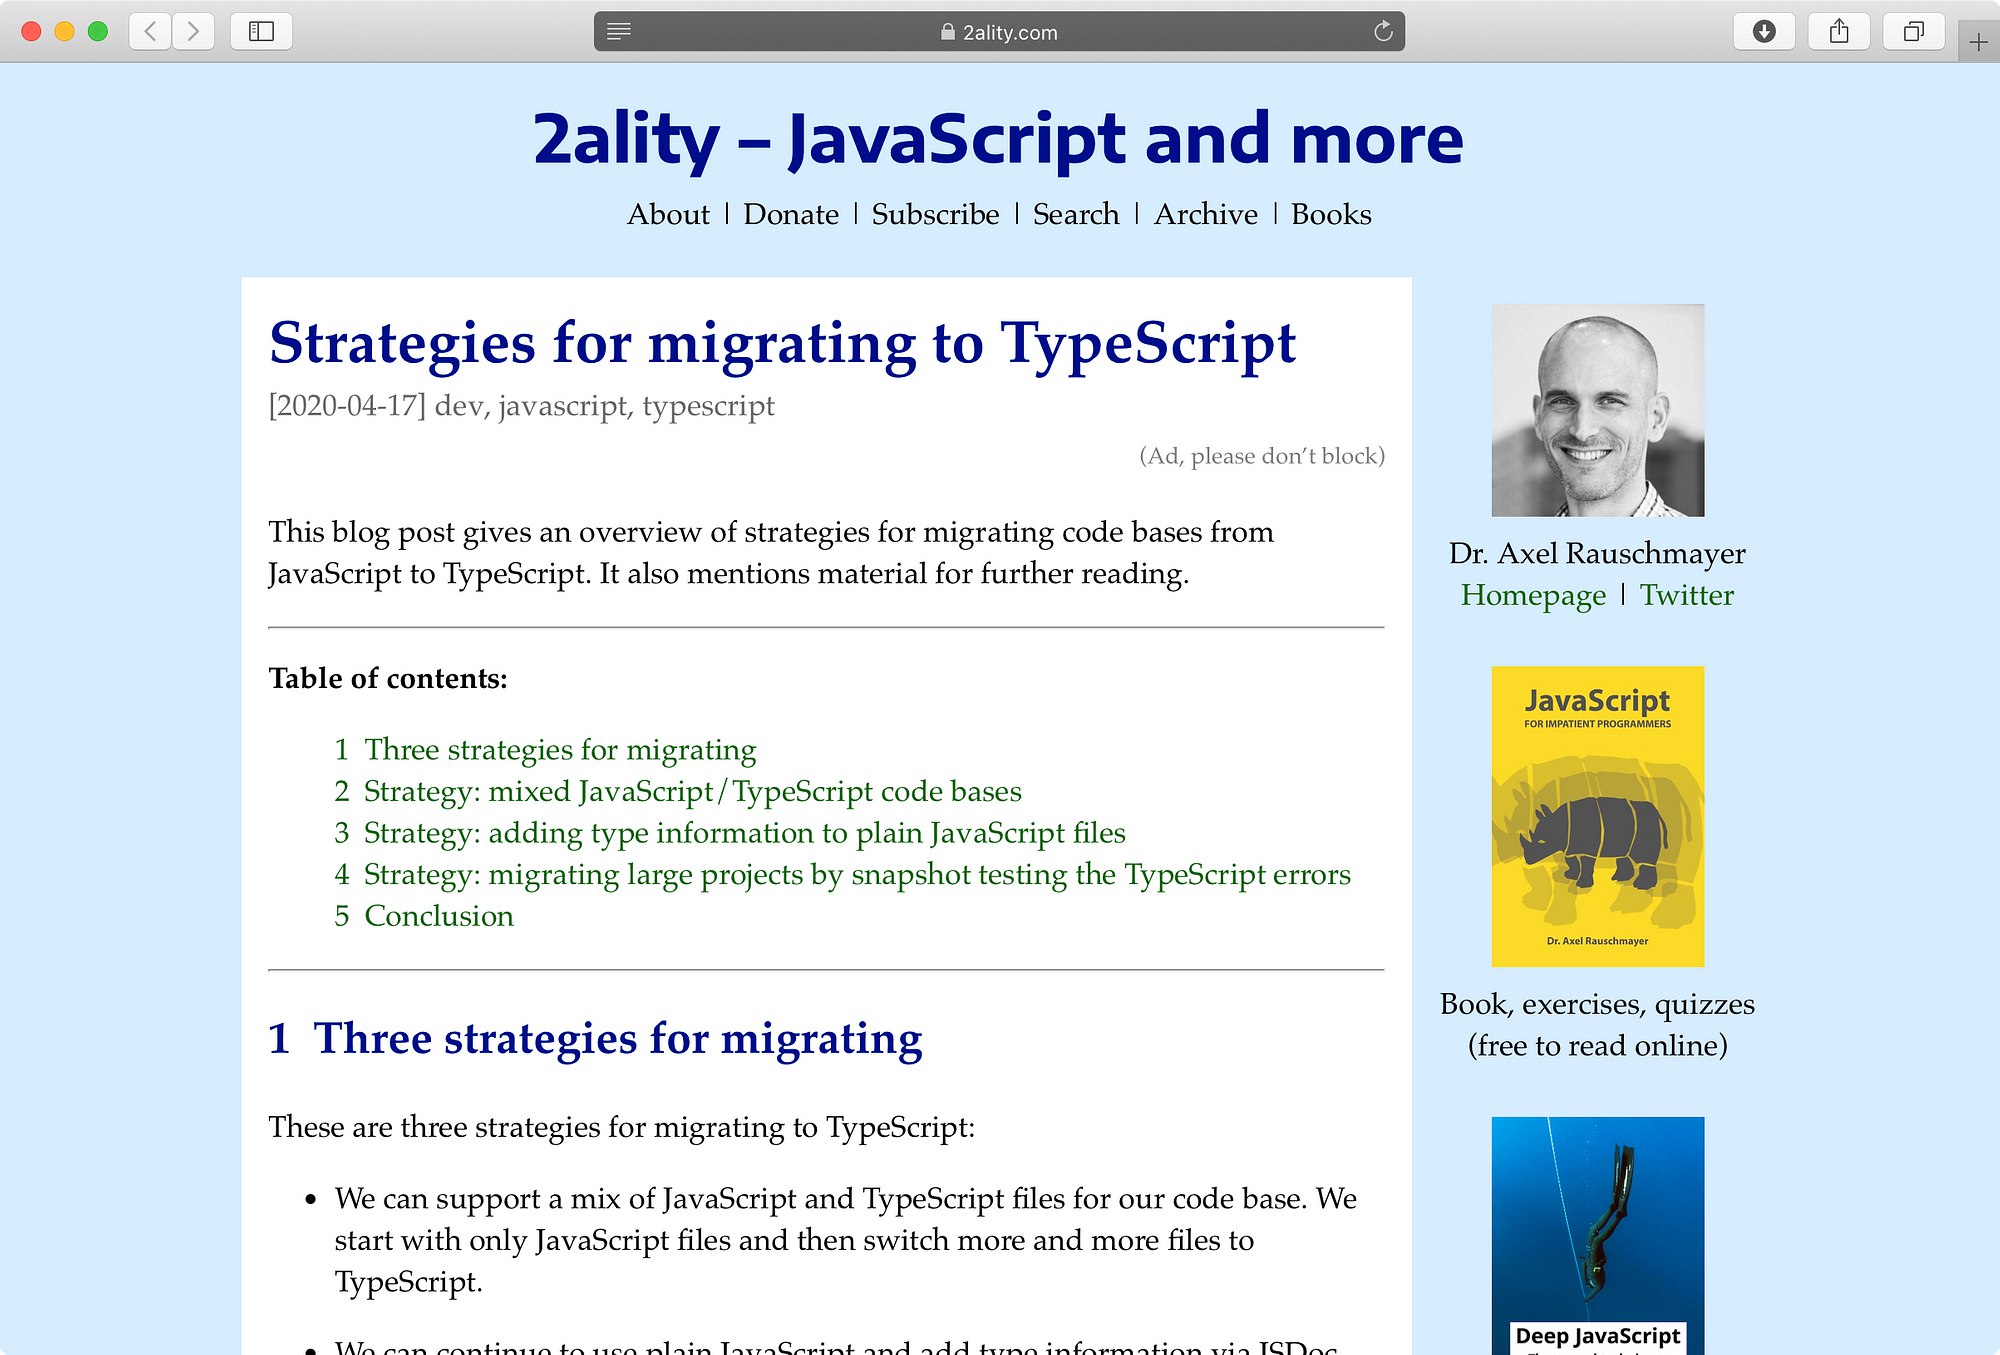
Task: Go forward with Safari's forward arrow
Action: 193,32
